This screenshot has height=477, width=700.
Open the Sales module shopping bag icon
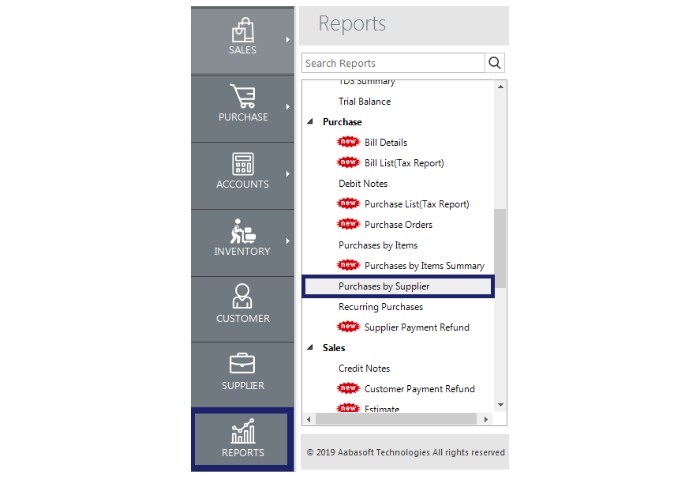point(242,29)
